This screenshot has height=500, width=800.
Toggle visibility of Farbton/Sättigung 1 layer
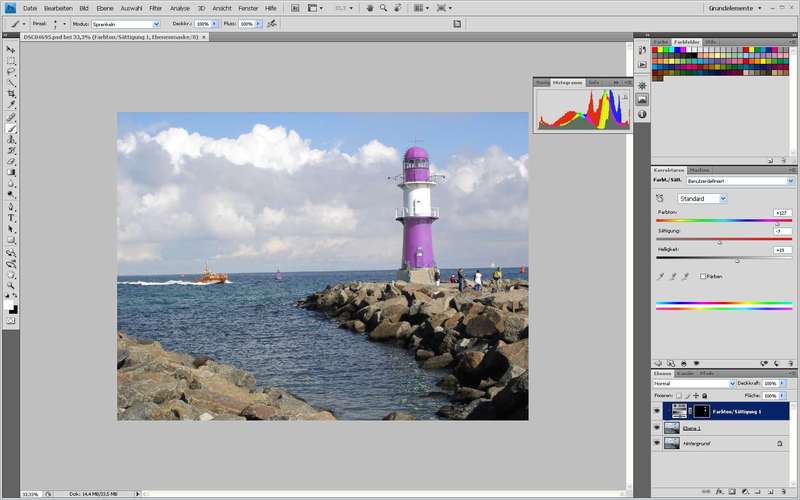(657, 411)
